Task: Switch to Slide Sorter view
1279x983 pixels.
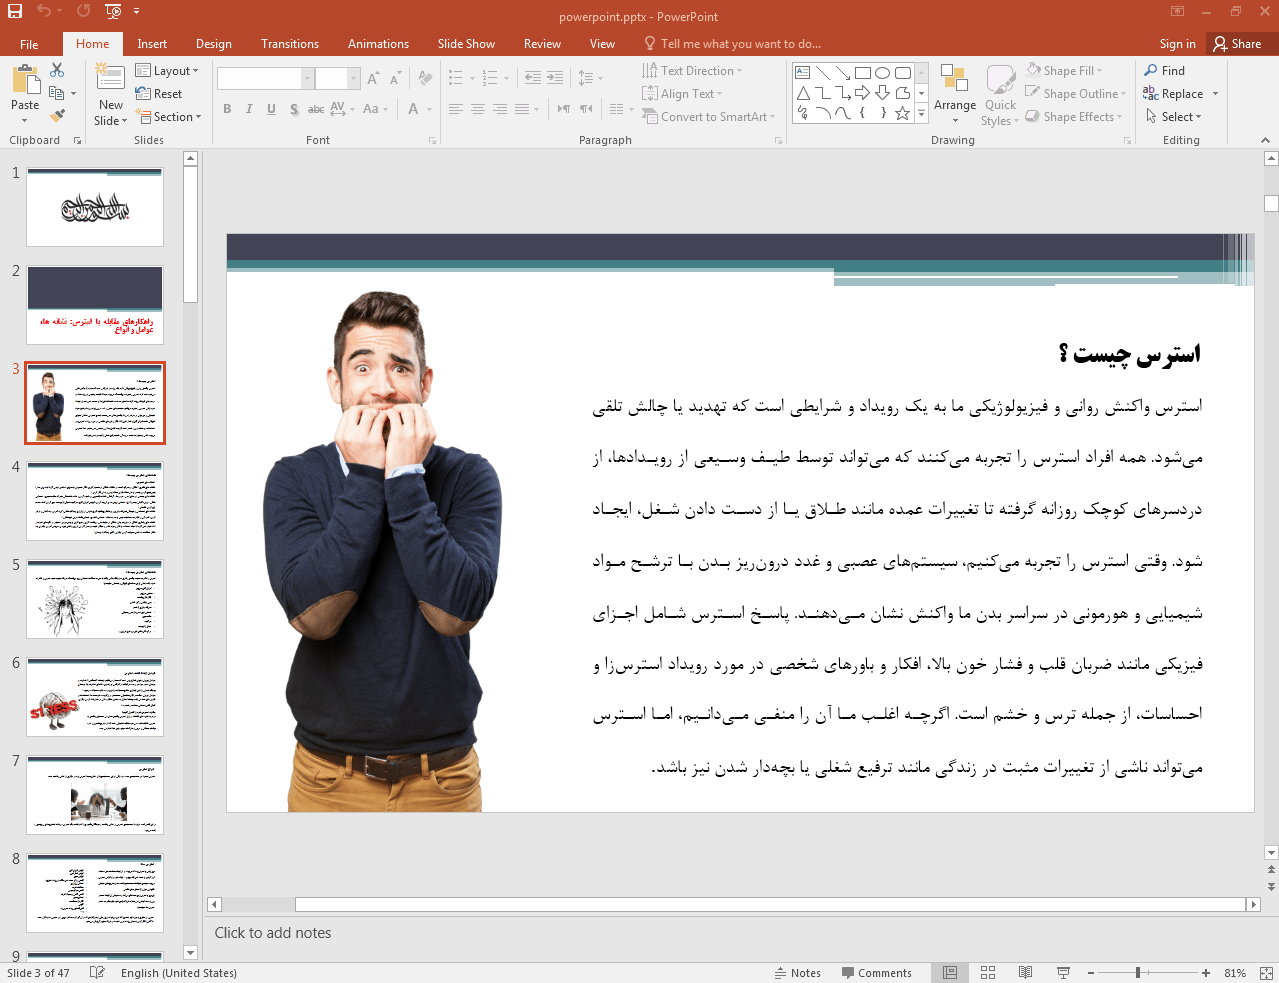Action: pyautogui.click(x=988, y=973)
